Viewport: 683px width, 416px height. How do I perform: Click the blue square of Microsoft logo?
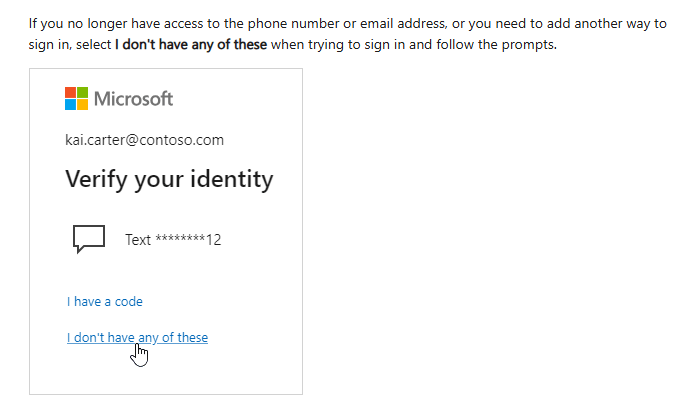click(x=70, y=104)
